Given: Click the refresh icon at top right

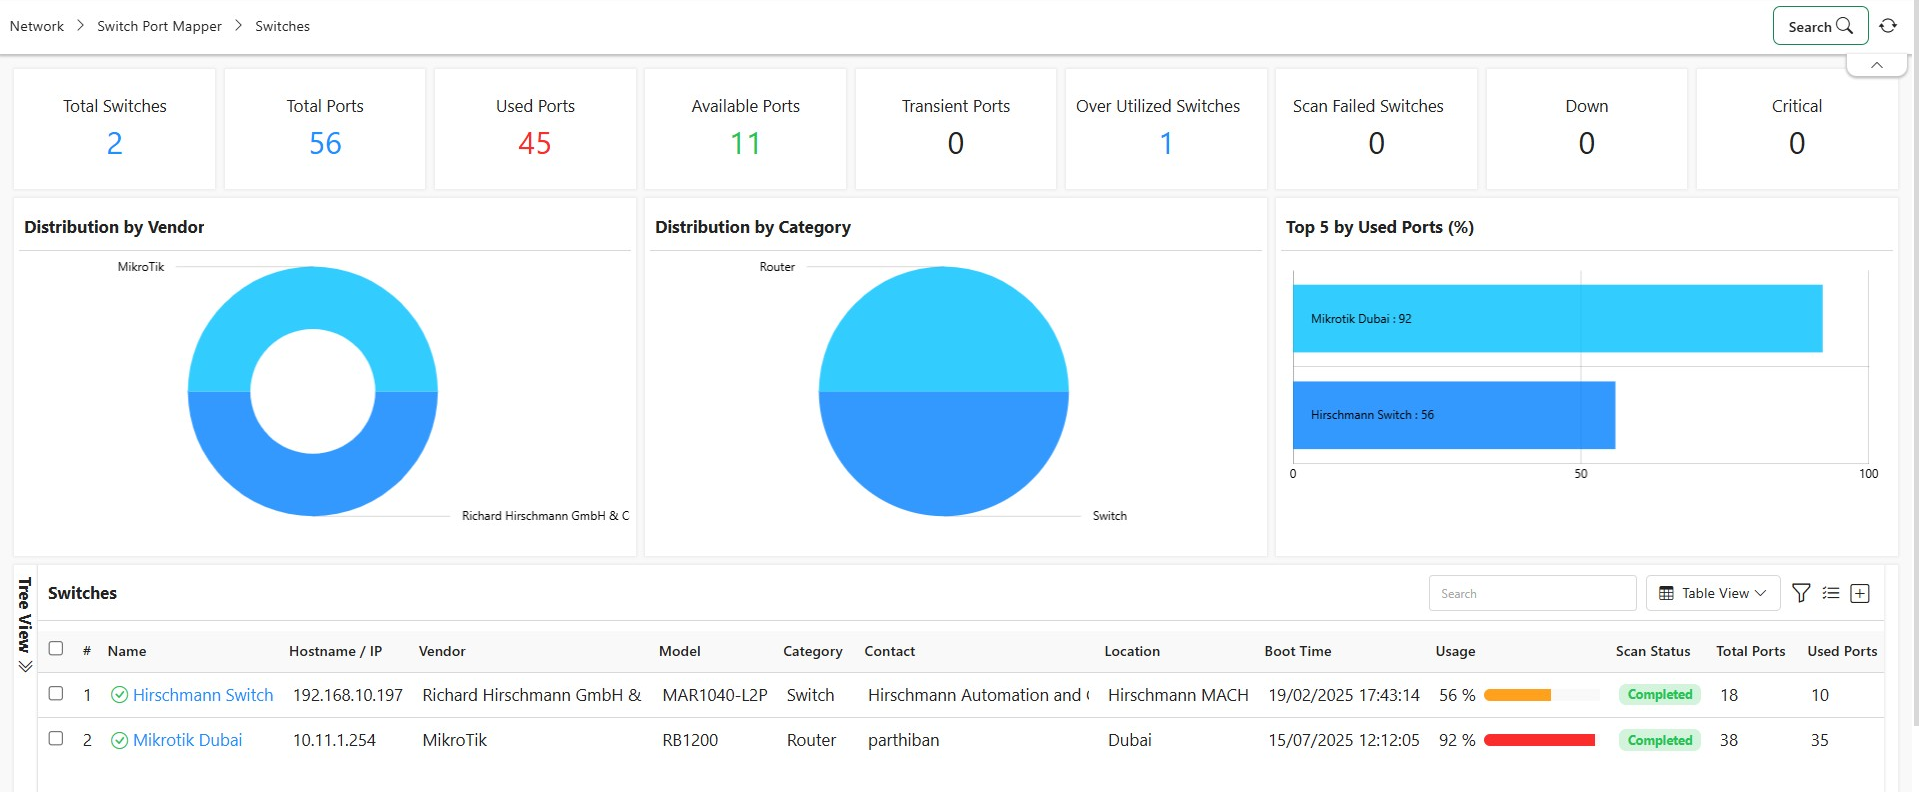Looking at the screenshot, I should 1887,26.
